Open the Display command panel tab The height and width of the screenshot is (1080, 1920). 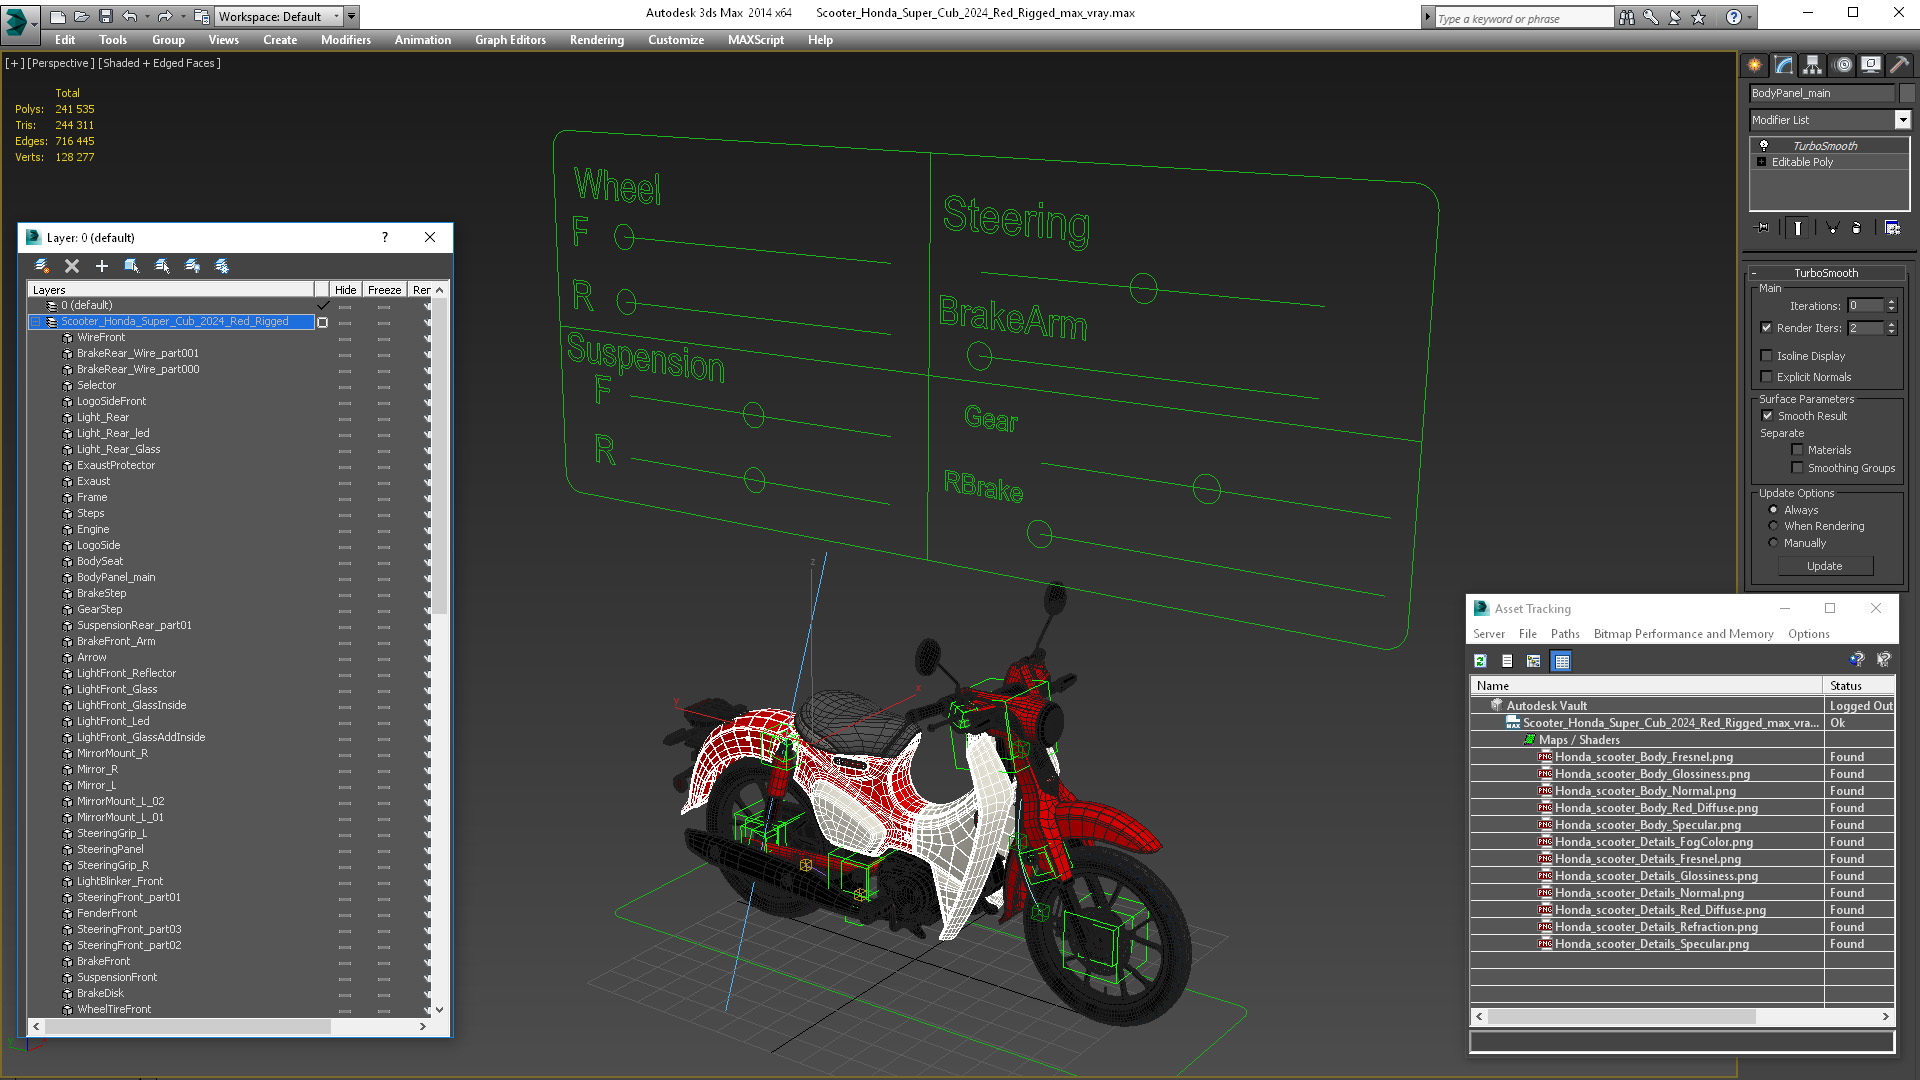pyautogui.click(x=1871, y=65)
